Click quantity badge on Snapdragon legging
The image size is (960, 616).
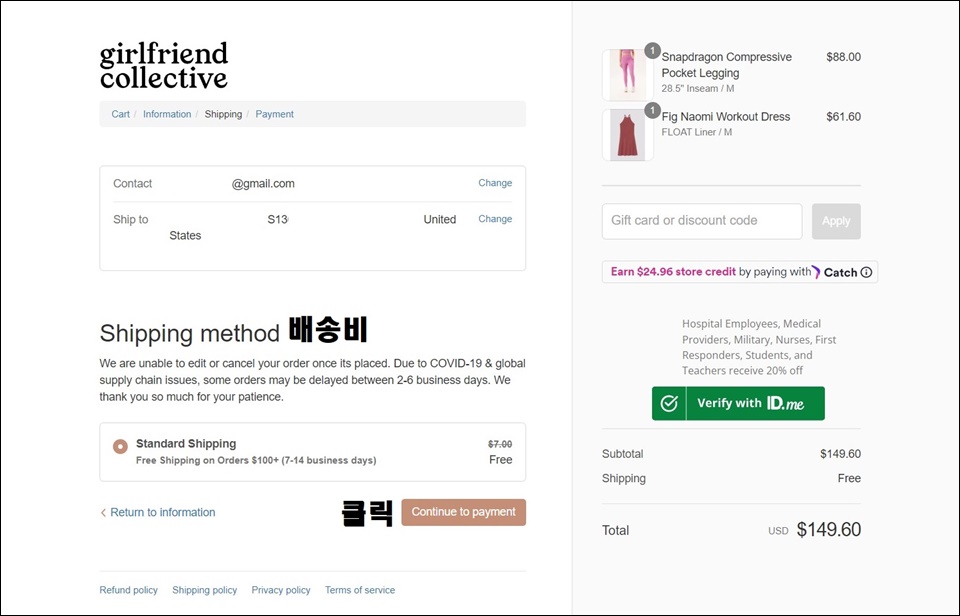(653, 50)
